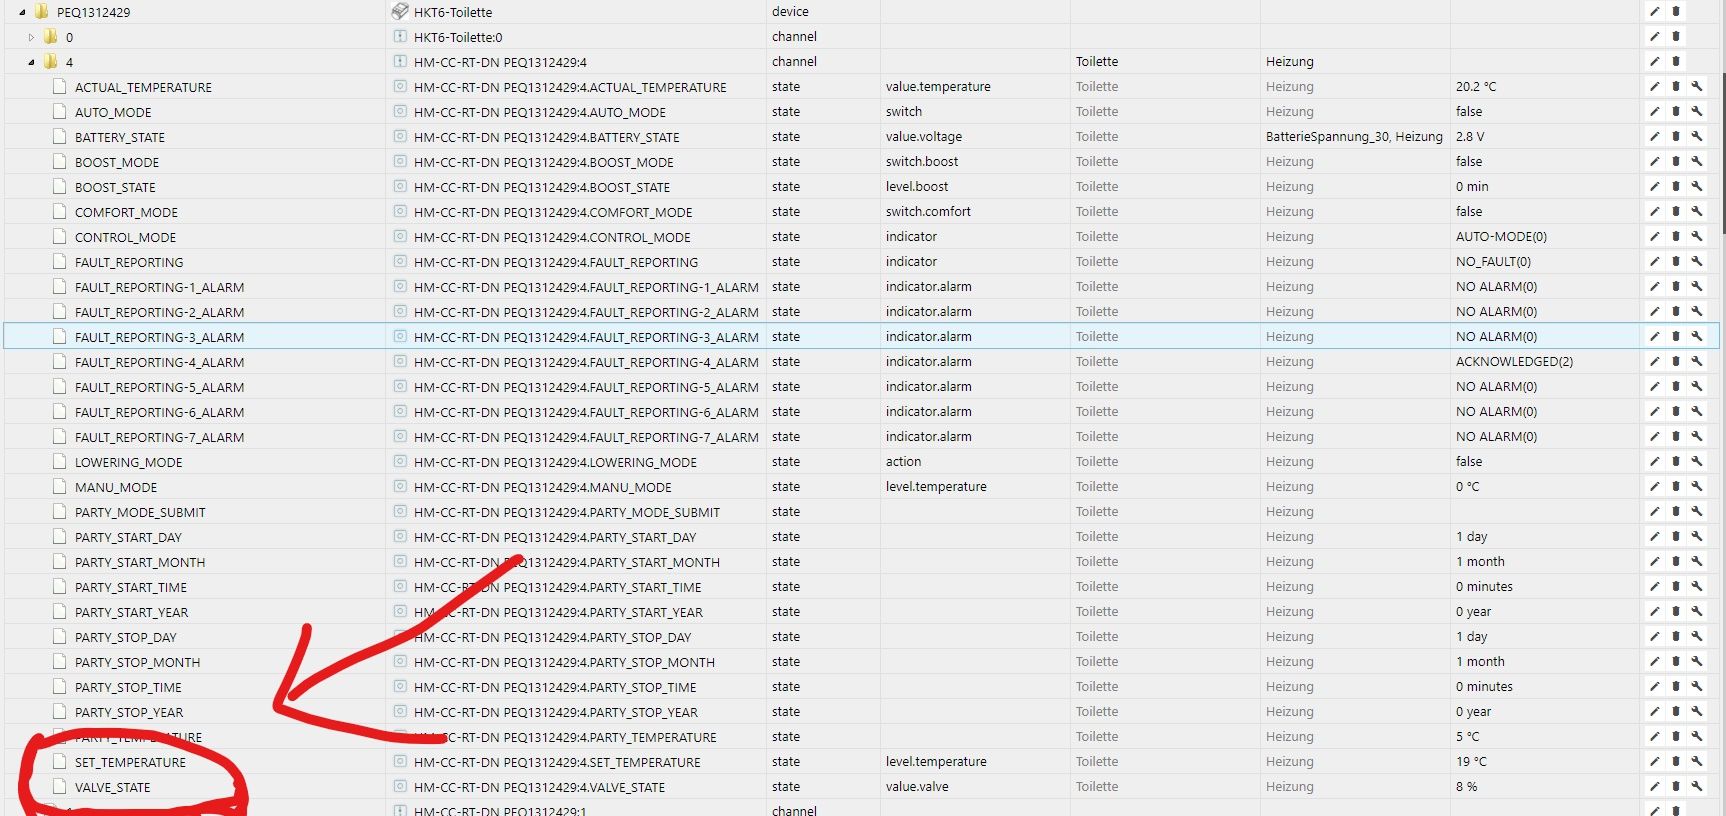The width and height of the screenshot is (1726, 816).
Task: Edit the ACTUAL_TEMPERATURE object with pencil icon
Action: [x=1654, y=87]
